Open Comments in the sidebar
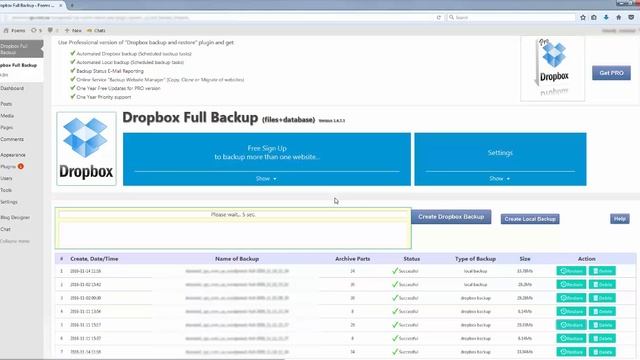 tap(12, 139)
